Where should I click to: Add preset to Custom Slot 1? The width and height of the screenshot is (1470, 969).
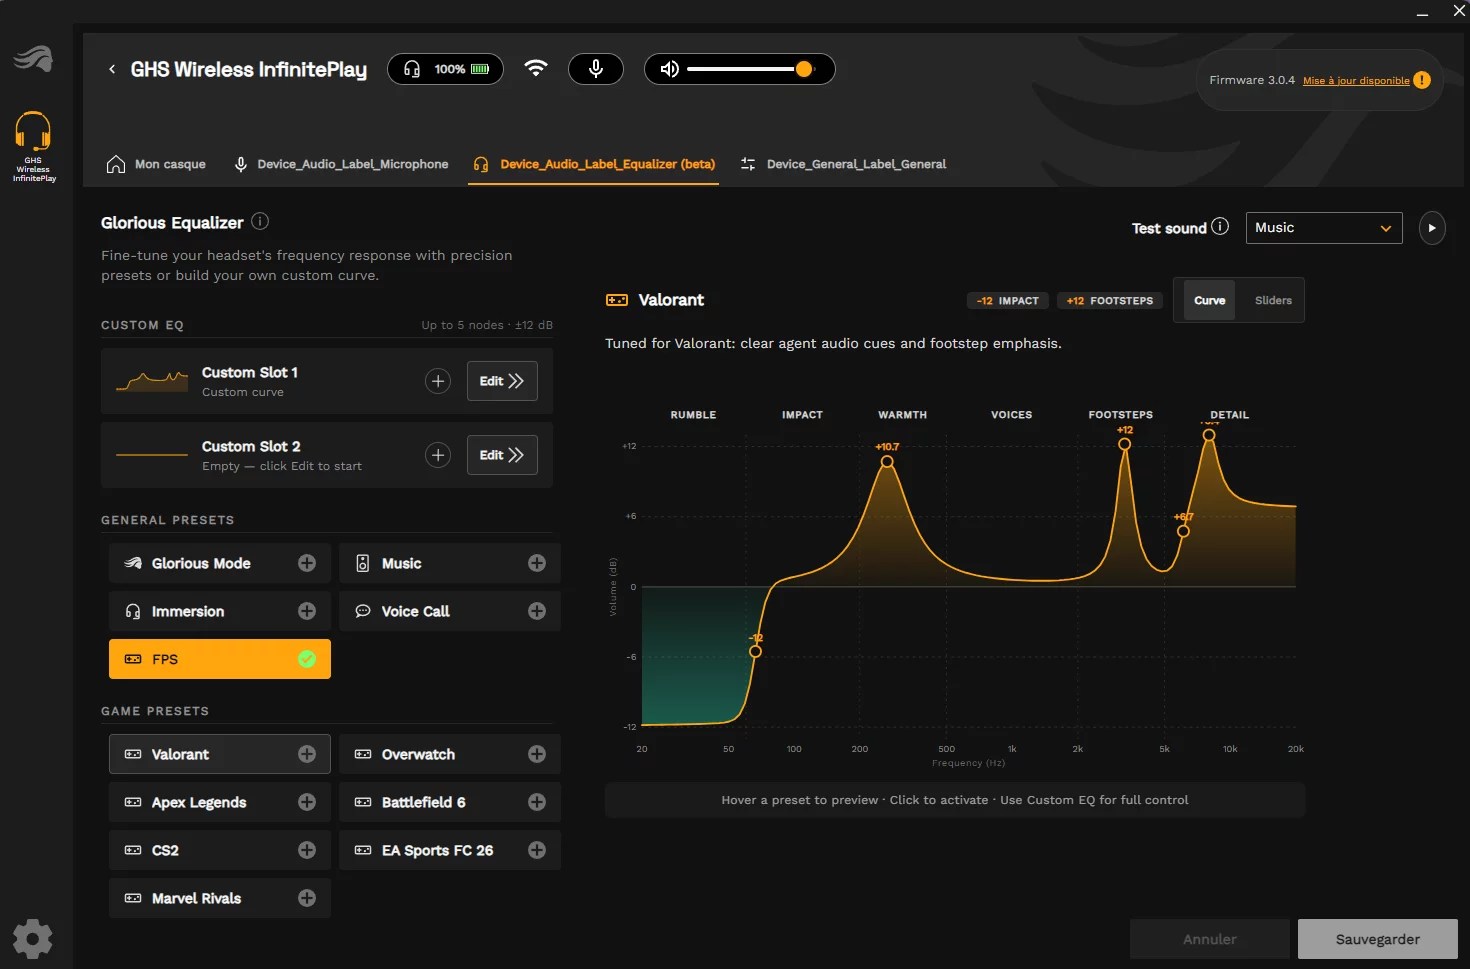(438, 381)
